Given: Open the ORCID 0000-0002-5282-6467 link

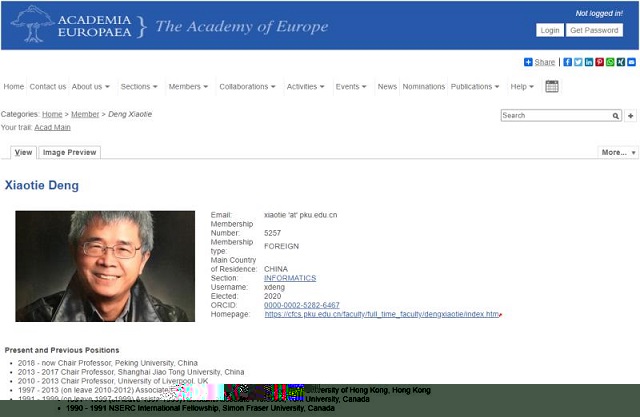Looking at the screenshot, I should pos(301,305).
